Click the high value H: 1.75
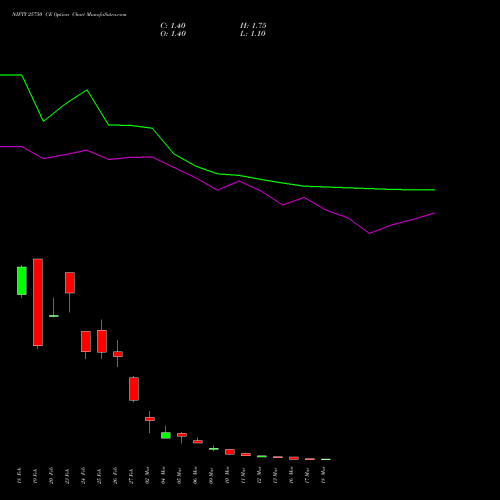The width and height of the screenshot is (500, 500). (253, 26)
